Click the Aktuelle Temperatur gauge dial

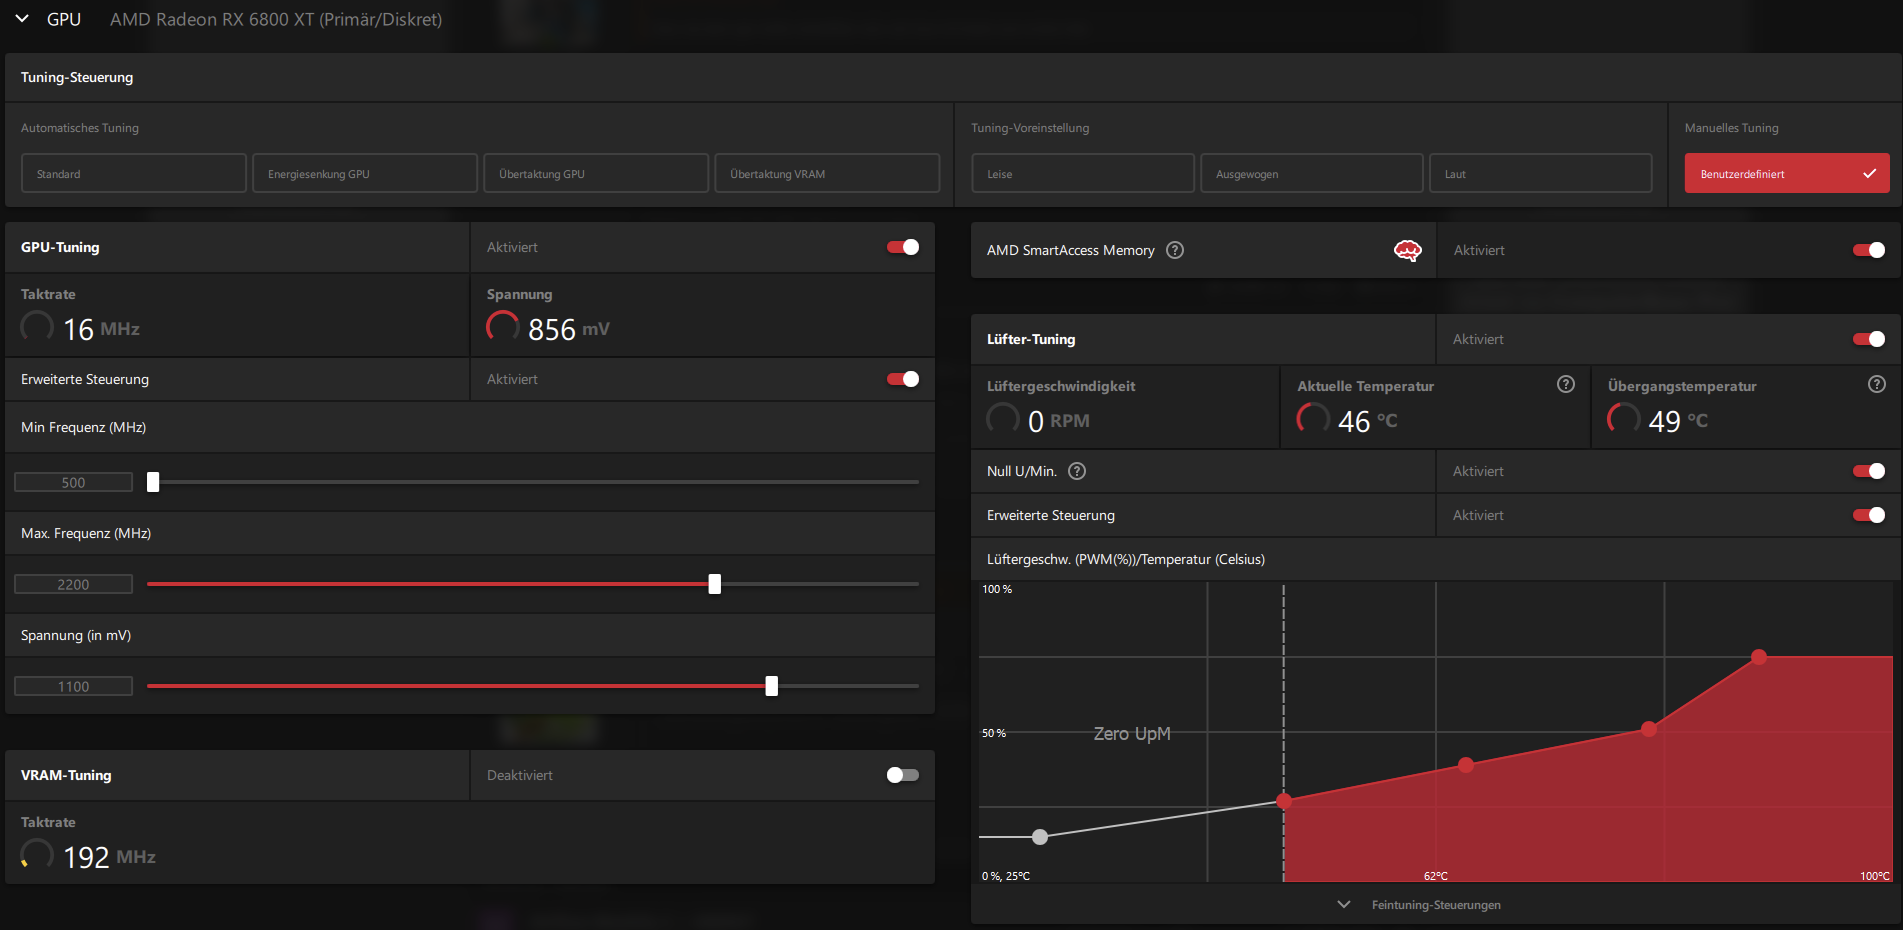tap(1313, 419)
